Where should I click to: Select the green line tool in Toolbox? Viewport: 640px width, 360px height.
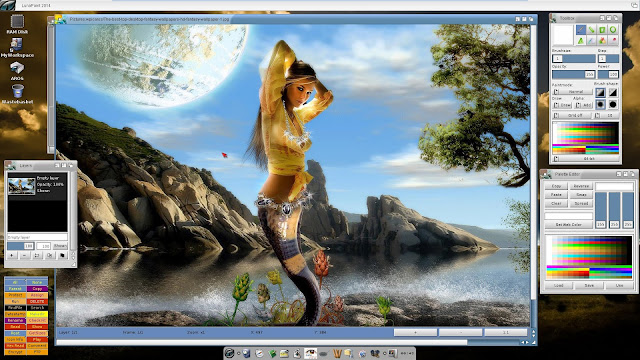click(x=591, y=30)
